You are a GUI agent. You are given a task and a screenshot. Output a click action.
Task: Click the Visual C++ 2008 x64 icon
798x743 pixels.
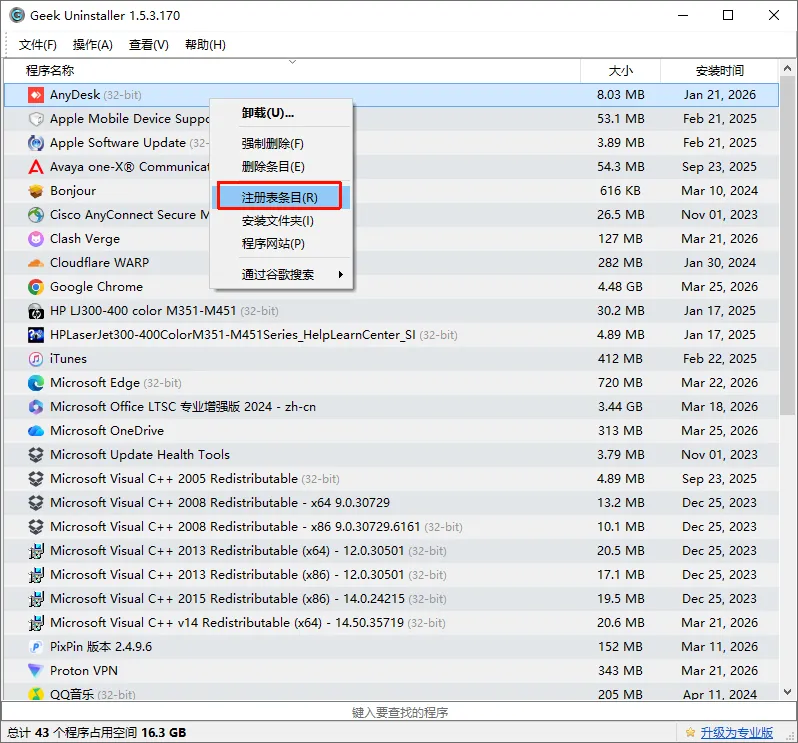(36, 503)
